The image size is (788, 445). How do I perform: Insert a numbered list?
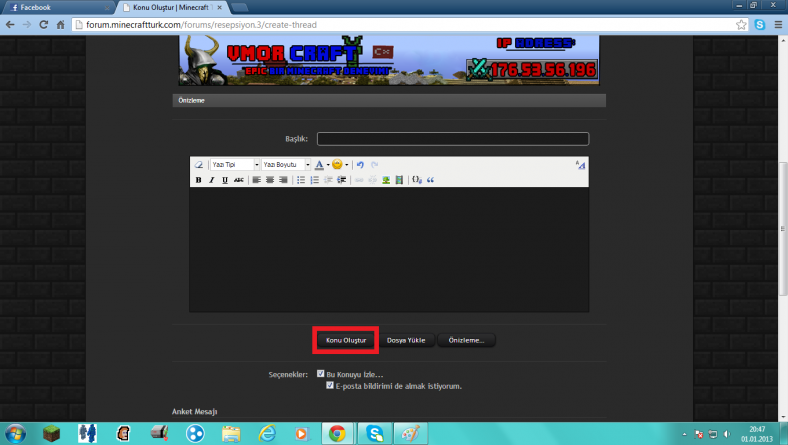(315, 180)
